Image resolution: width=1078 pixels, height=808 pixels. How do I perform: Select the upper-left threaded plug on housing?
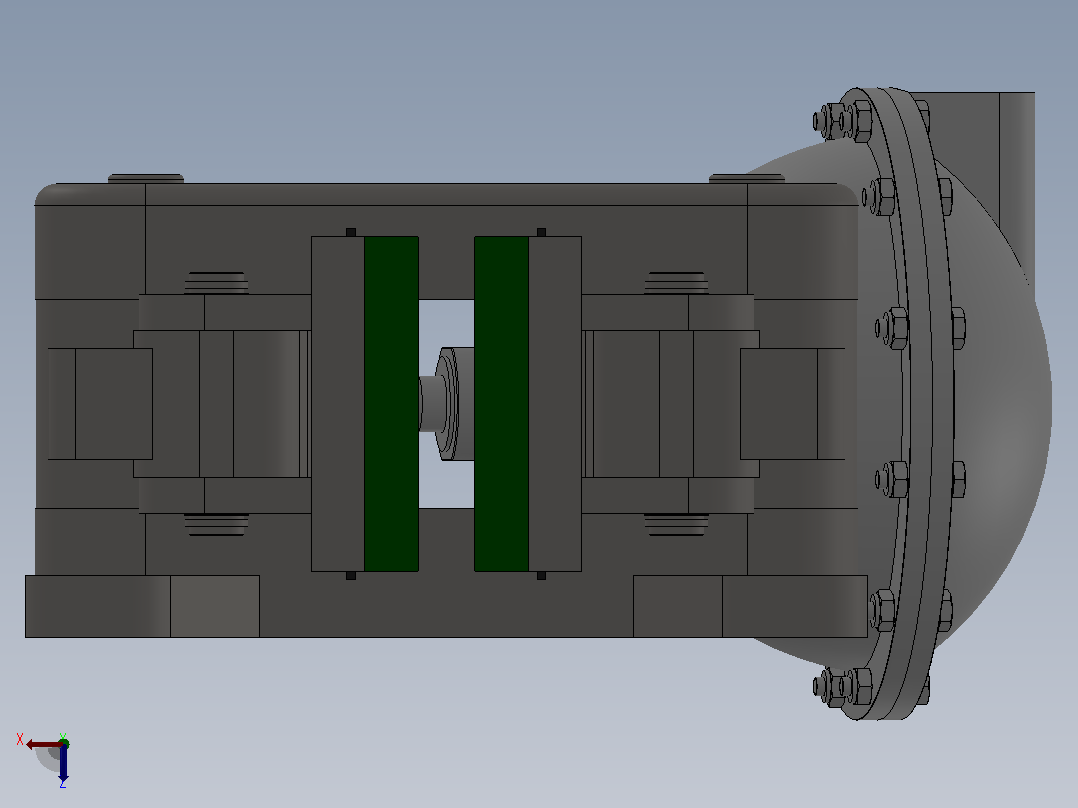click(216, 283)
